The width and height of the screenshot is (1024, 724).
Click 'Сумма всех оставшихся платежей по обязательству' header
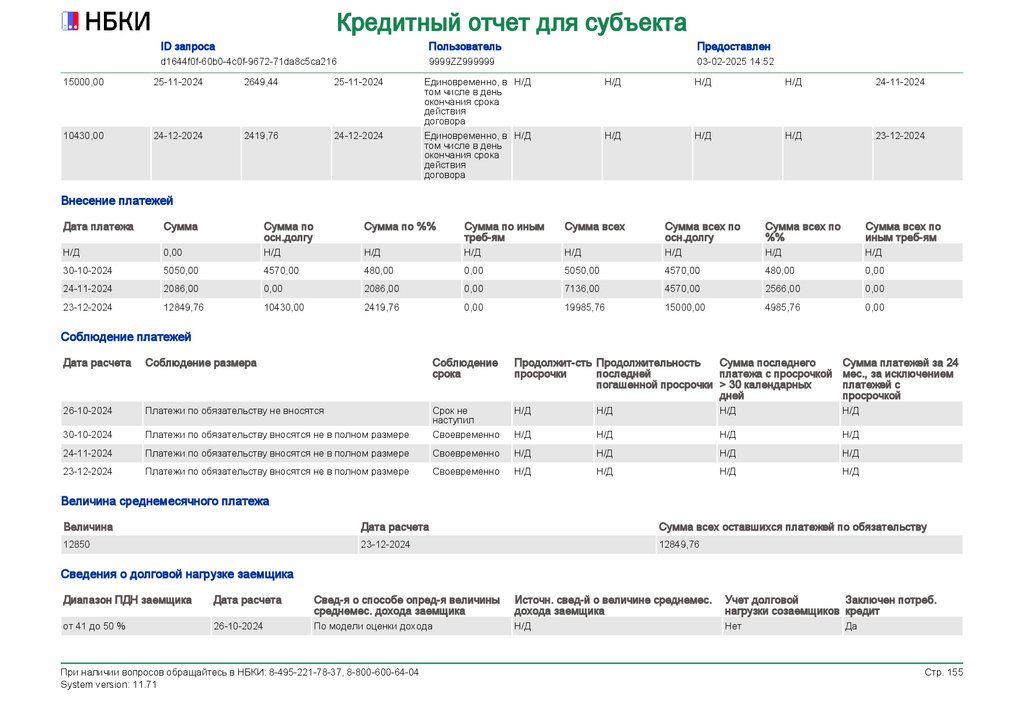pyautogui.click(x=793, y=526)
